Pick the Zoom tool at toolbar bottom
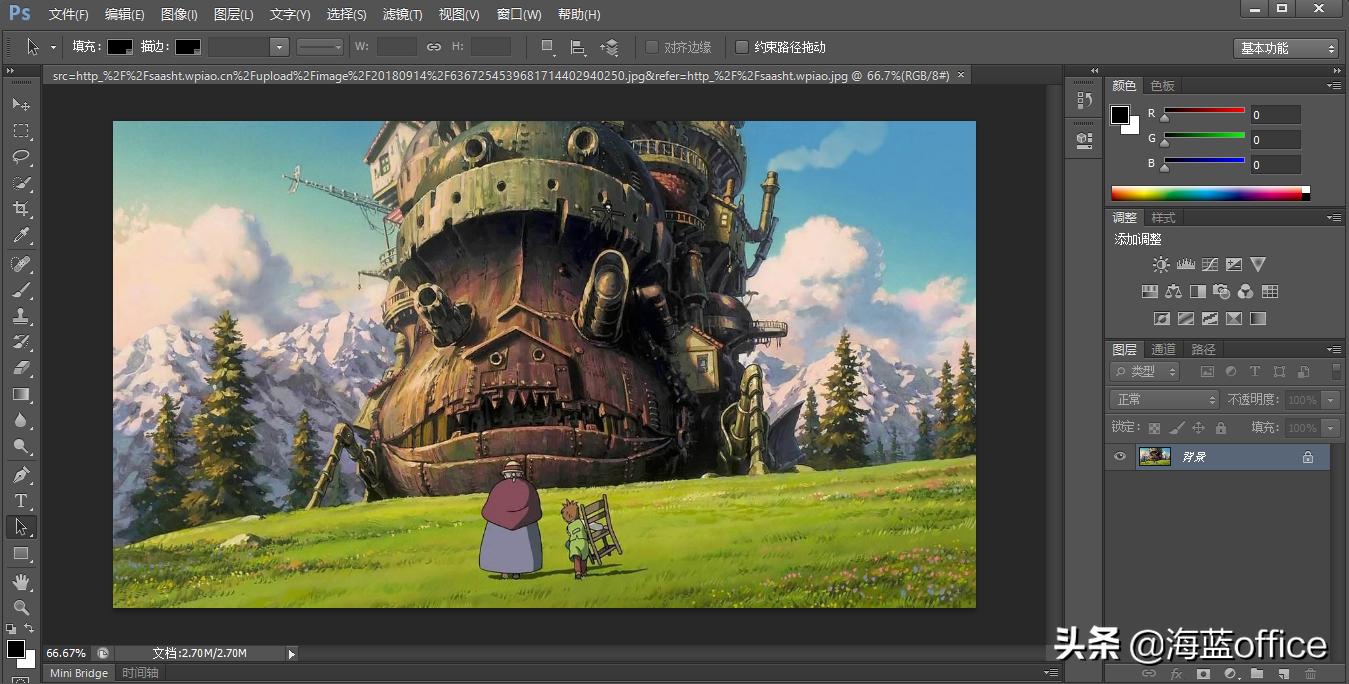1349x684 pixels. pyautogui.click(x=22, y=605)
